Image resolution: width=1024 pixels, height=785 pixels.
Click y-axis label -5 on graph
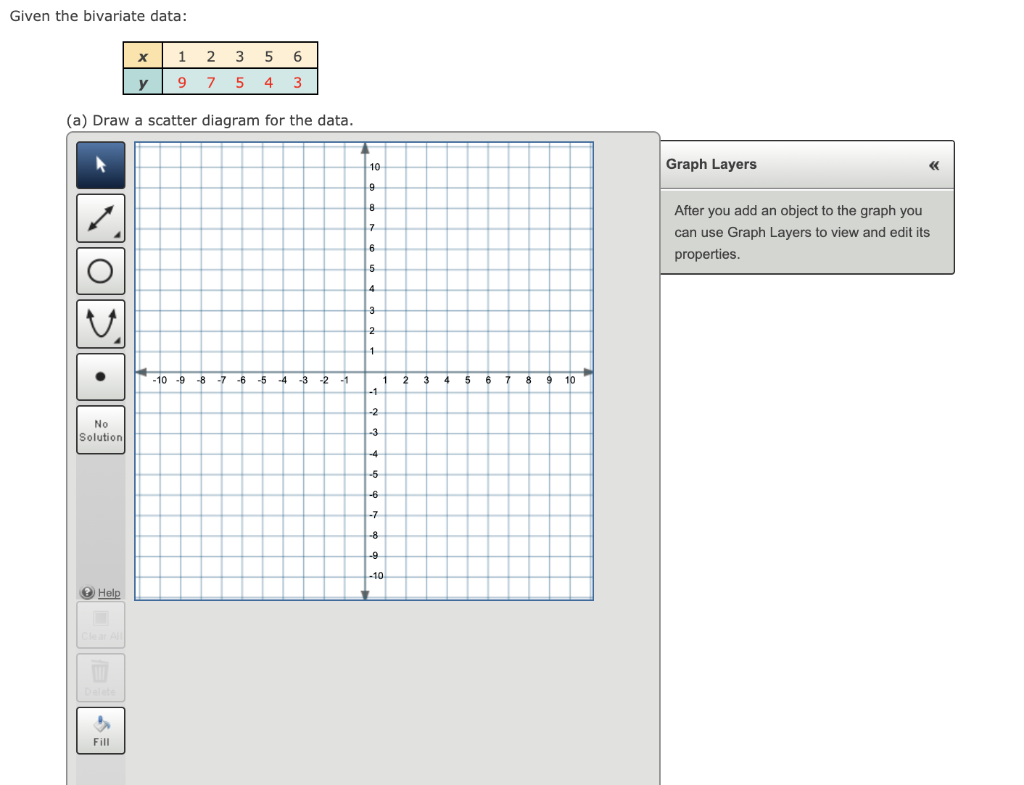[374, 475]
